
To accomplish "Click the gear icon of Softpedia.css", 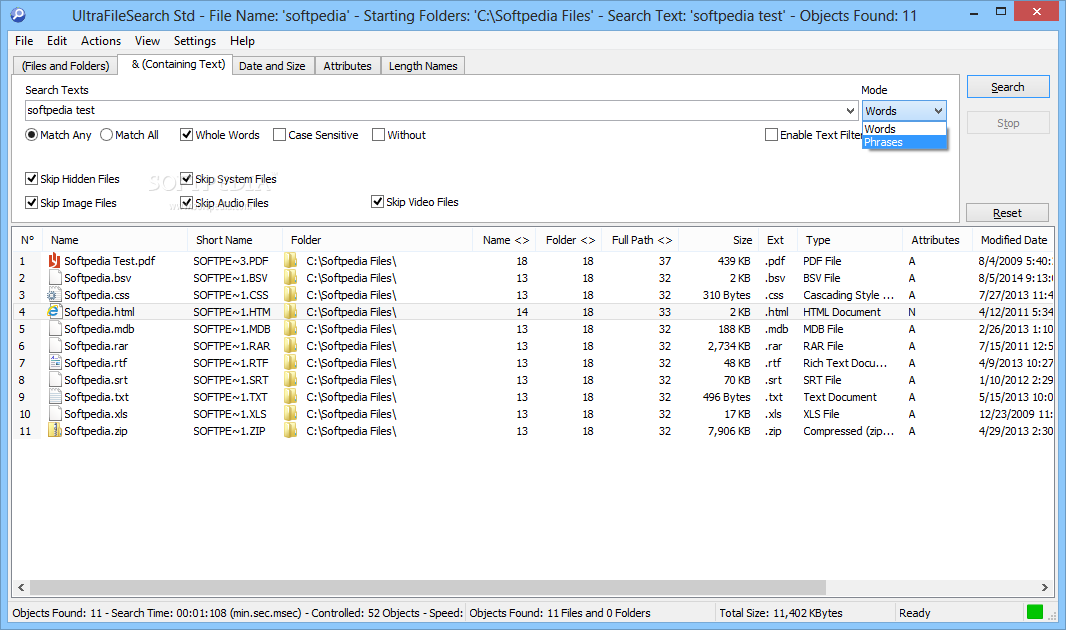I will (x=53, y=295).
